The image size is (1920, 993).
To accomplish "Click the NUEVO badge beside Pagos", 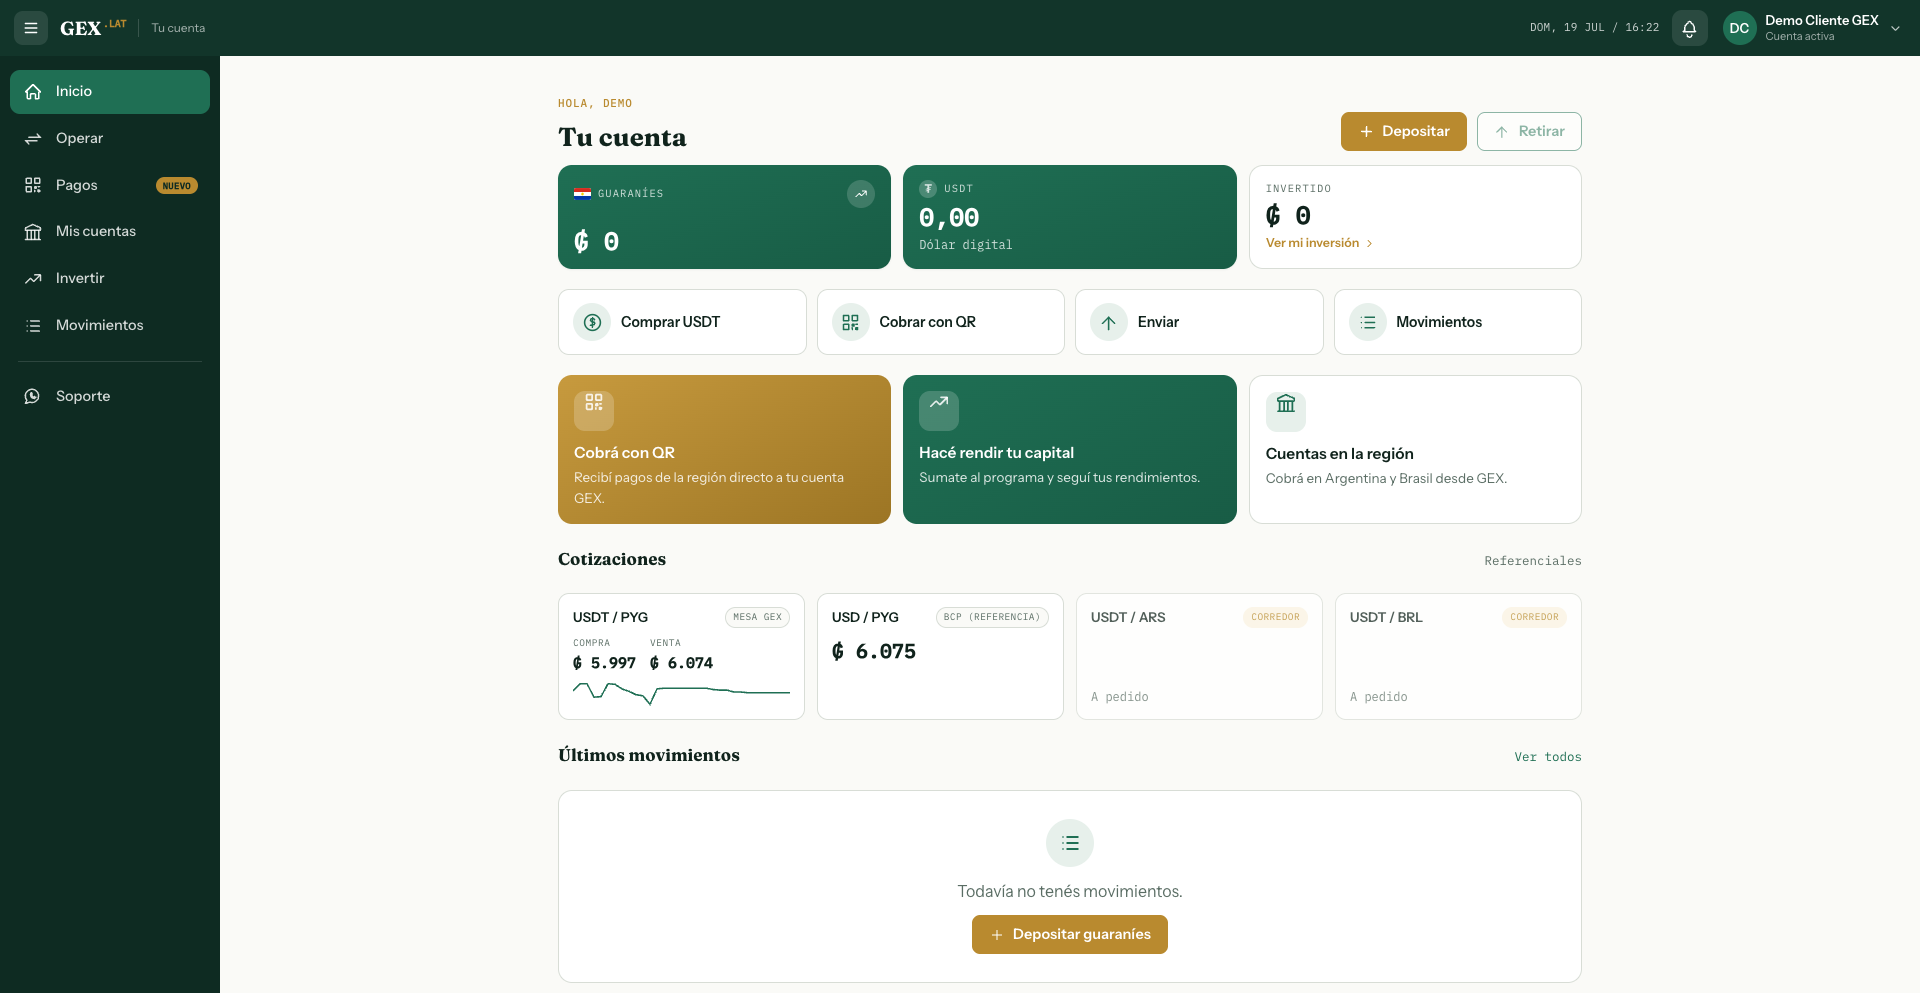I will [177, 186].
